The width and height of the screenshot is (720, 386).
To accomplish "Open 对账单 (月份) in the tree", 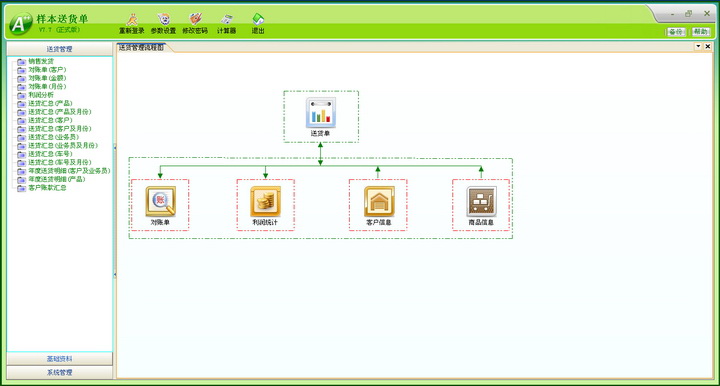I will [x=47, y=86].
